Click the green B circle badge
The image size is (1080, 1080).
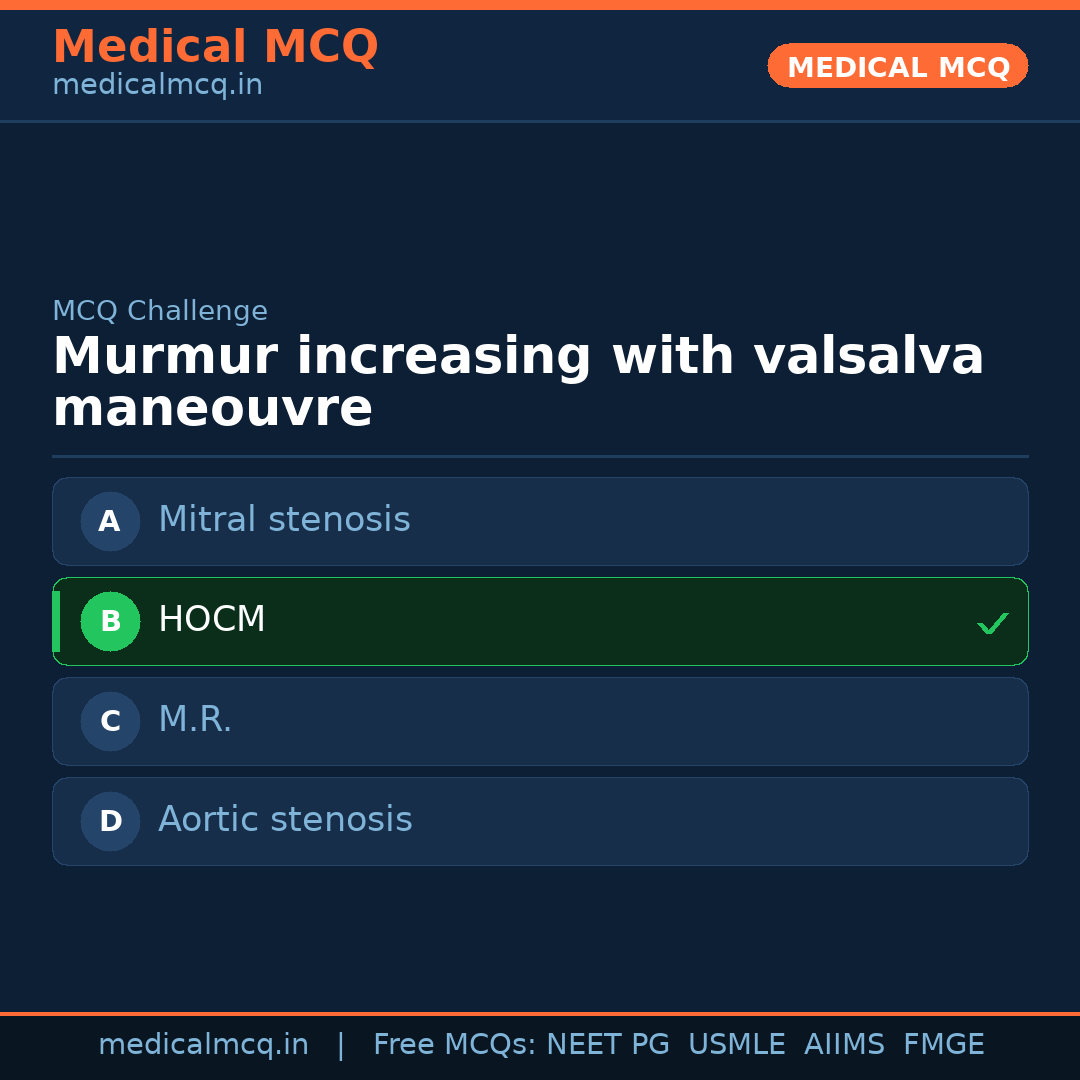click(x=110, y=621)
